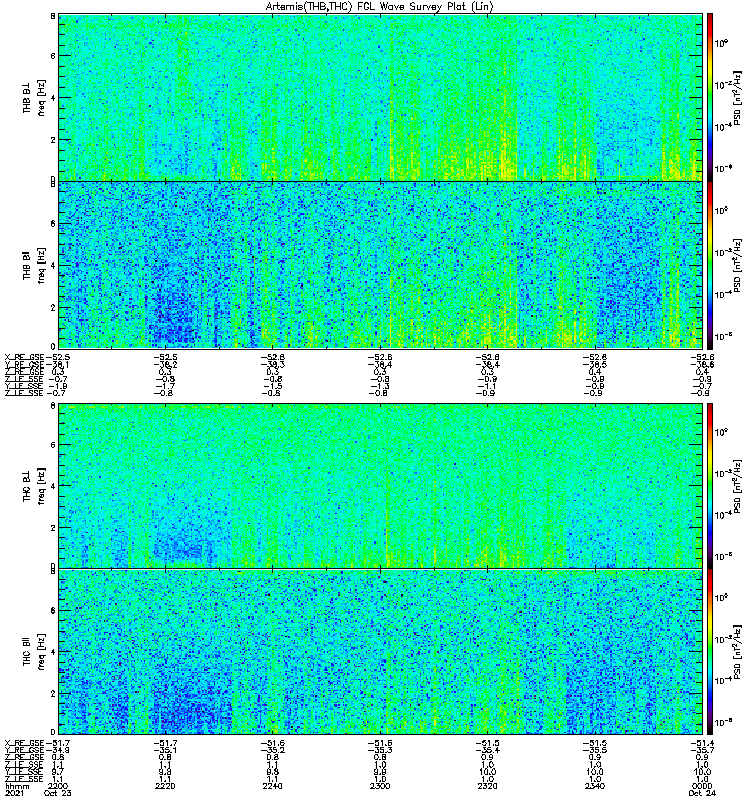Click the 0000 time tick label

pyautogui.click(x=702, y=786)
